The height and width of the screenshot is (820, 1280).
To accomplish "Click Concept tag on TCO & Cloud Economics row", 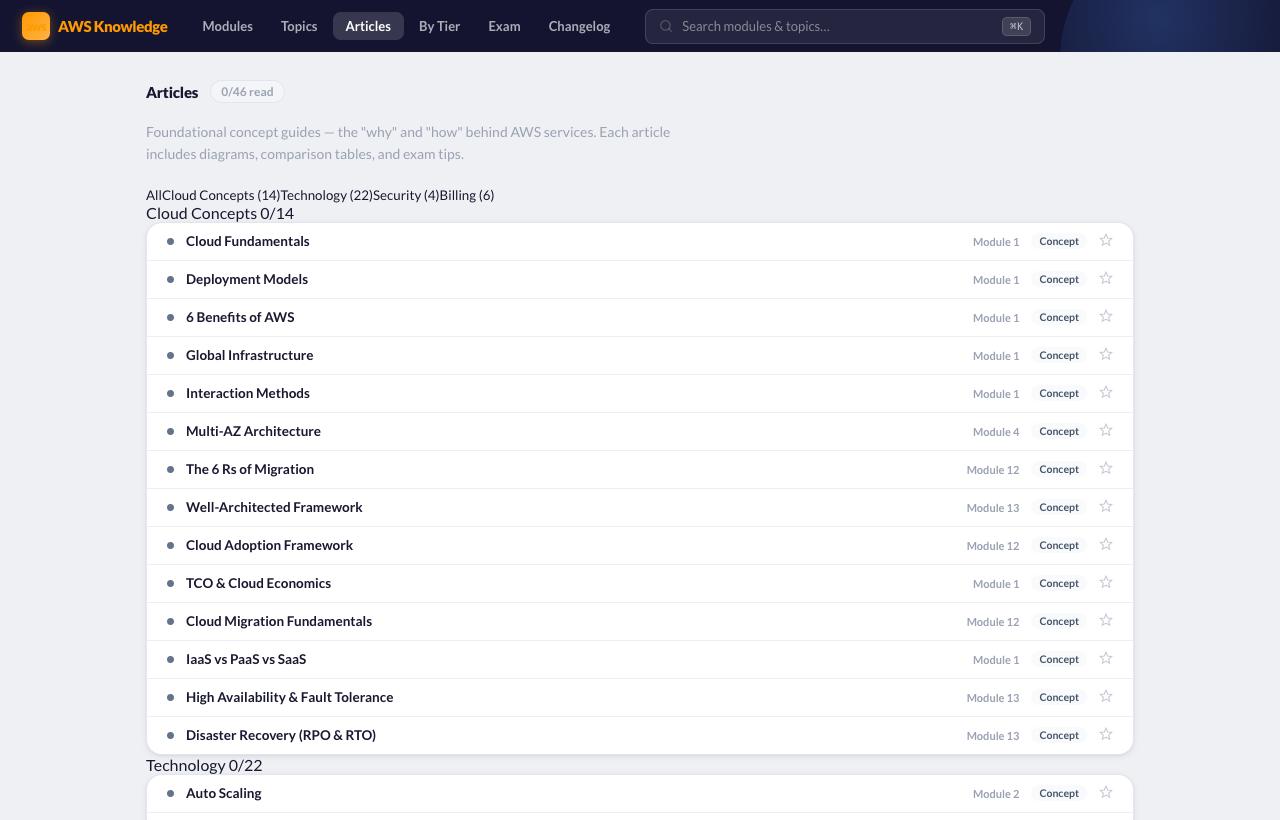I will (x=1059, y=583).
